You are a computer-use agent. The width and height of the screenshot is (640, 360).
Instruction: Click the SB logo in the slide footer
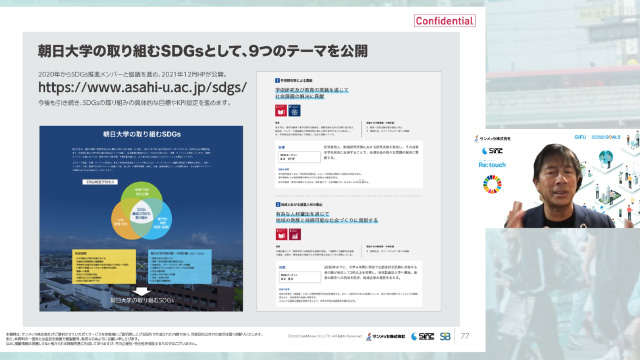[x=445, y=336]
